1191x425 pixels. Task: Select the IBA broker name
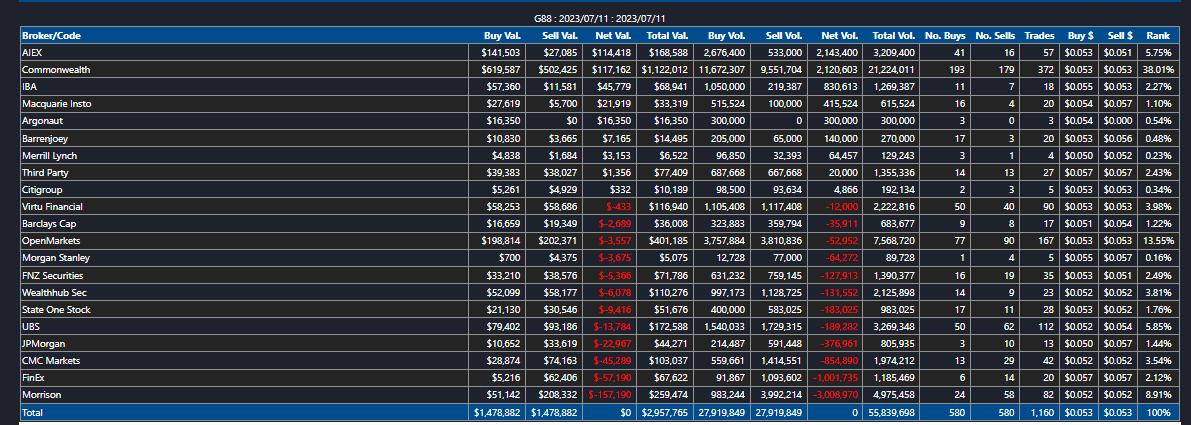coord(28,87)
